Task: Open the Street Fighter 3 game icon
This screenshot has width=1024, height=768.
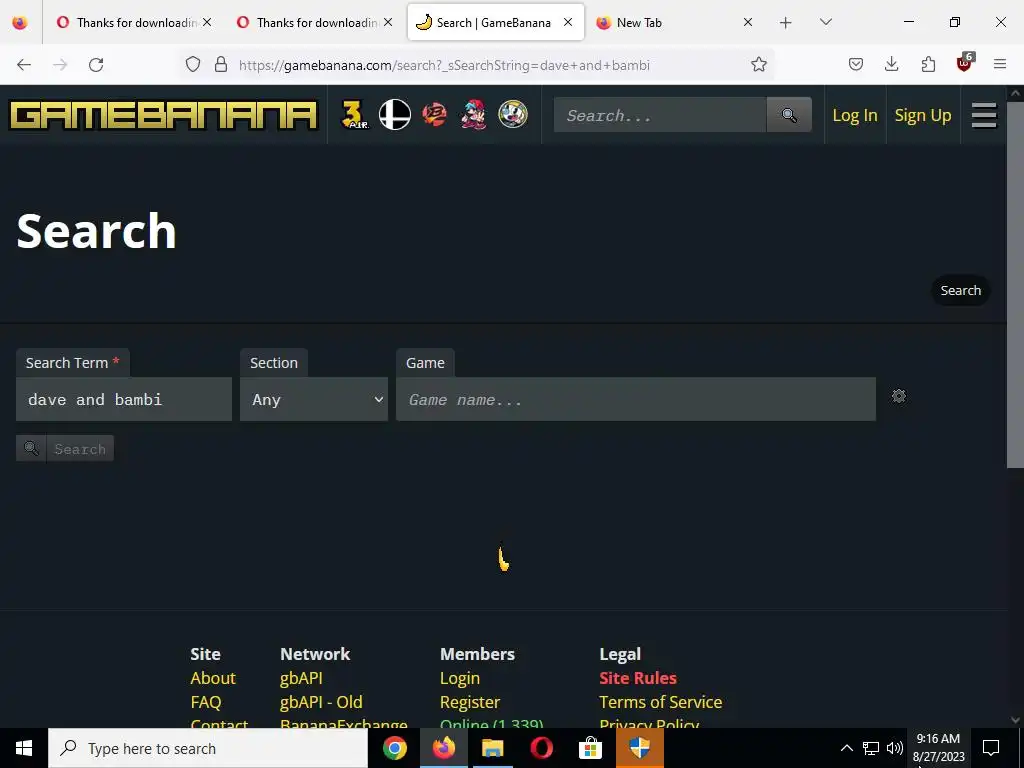Action: 355,115
